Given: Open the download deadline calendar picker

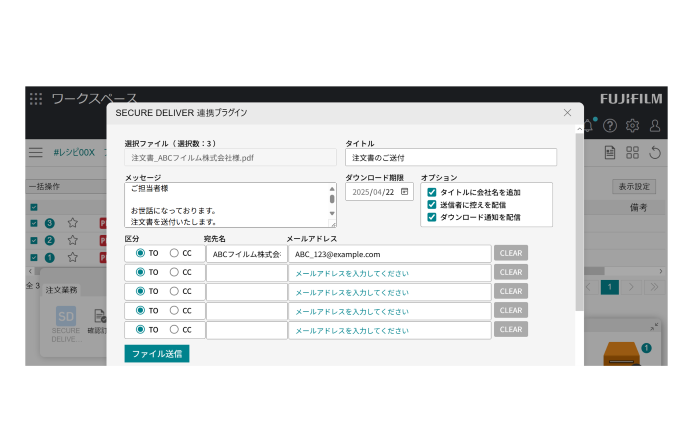Looking at the screenshot, I should click(x=405, y=192).
